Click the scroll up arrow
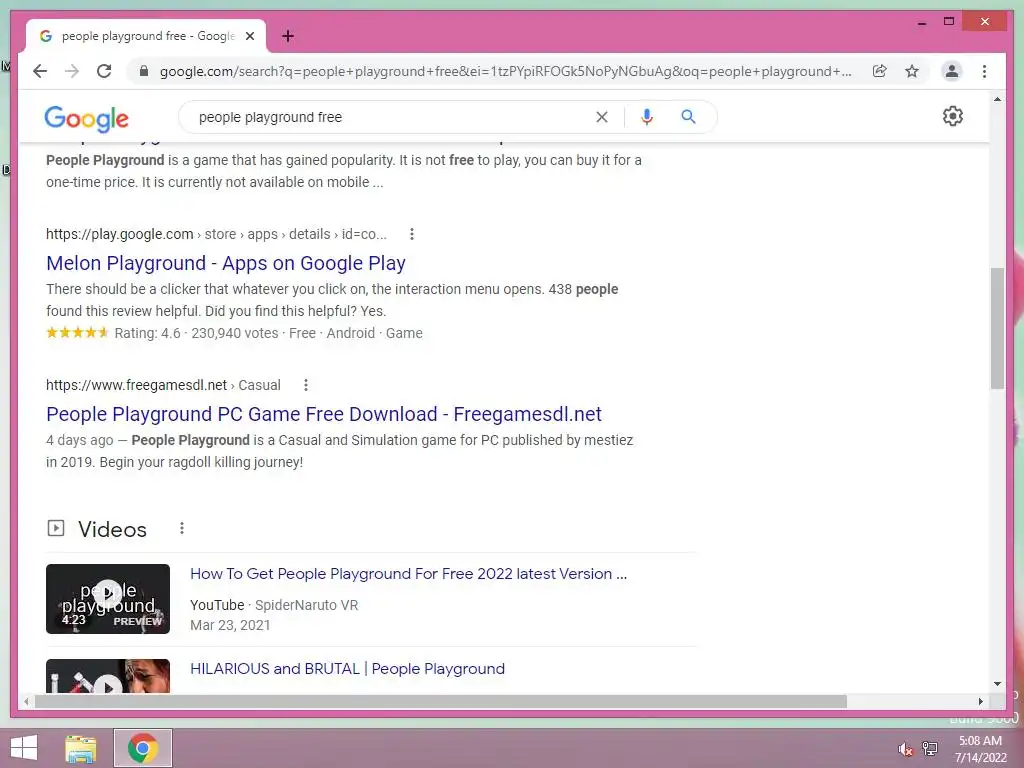The height and width of the screenshot is (768, 1024). click(997, 99)
